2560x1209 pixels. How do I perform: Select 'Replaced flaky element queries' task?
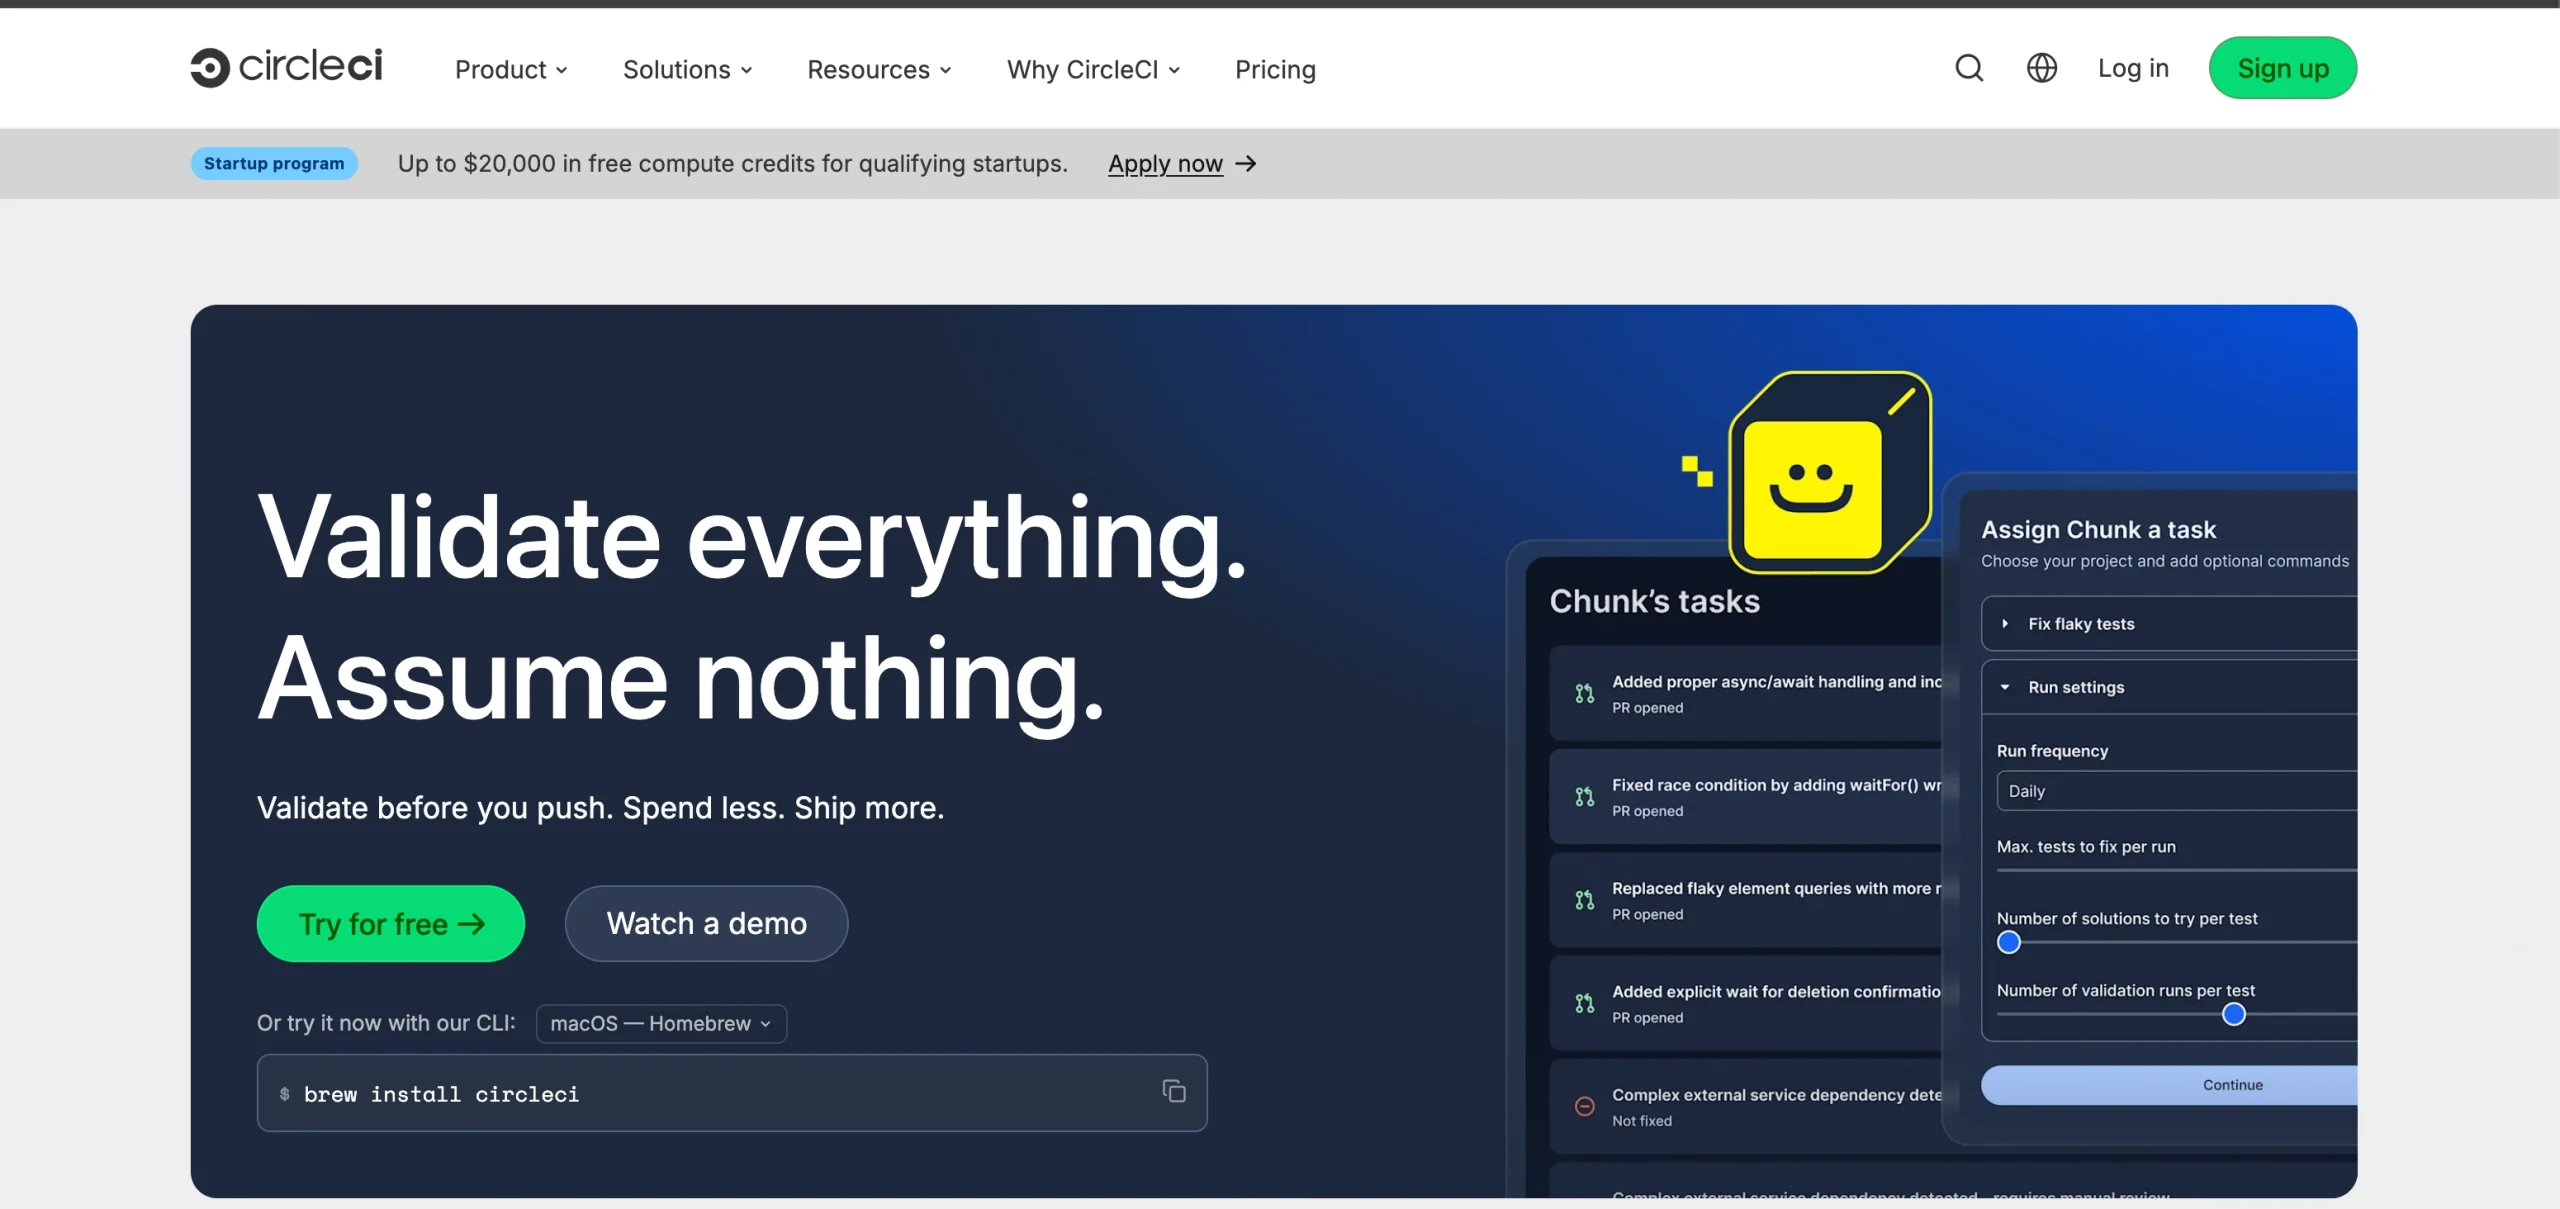1745,900
